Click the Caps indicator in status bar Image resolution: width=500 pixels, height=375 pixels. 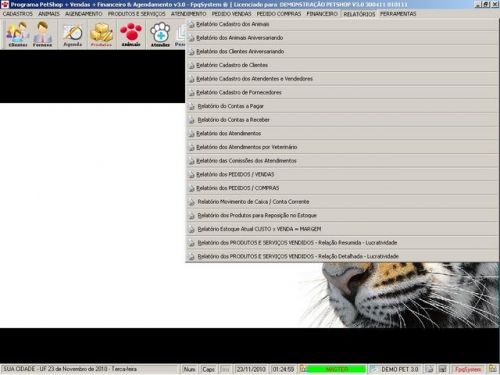coord(208,369)
